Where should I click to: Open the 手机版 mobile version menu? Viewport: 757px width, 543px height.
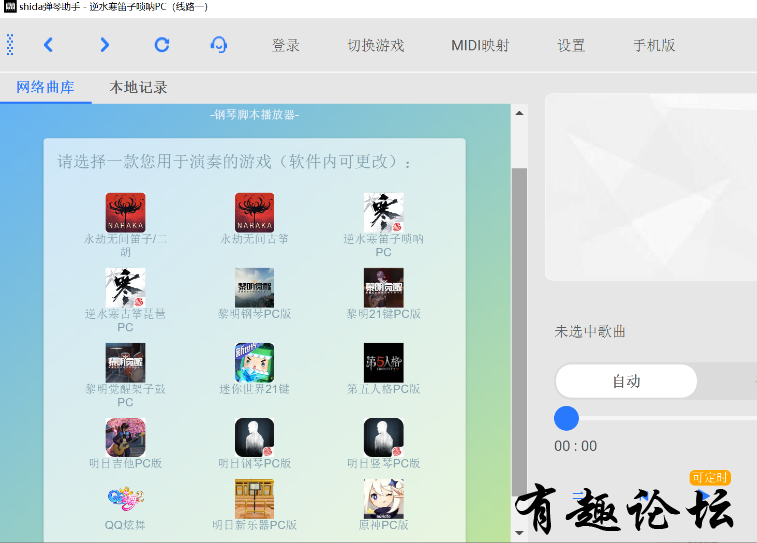(x=654, y=45)
